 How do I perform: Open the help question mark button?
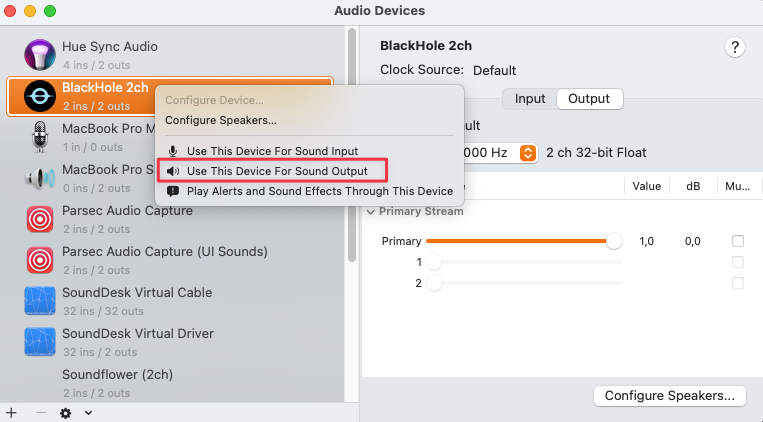pyautogui.click(x=735, y=47)
